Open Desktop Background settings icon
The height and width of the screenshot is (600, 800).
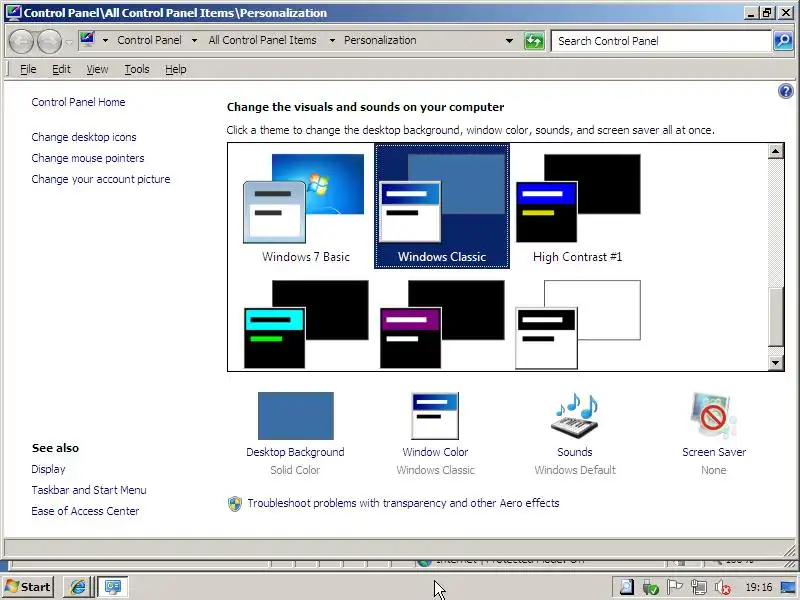pos(296,416)
